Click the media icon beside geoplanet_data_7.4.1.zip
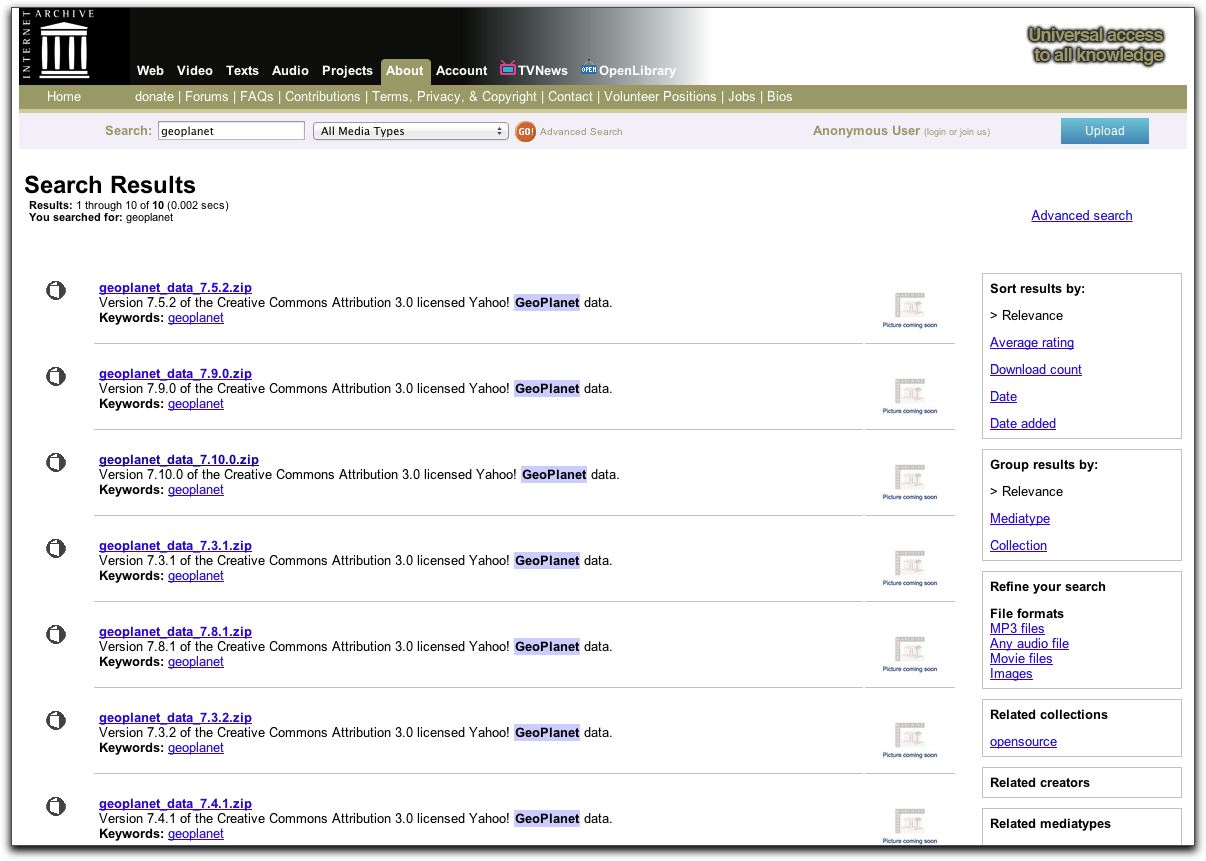 click(56, 806)
